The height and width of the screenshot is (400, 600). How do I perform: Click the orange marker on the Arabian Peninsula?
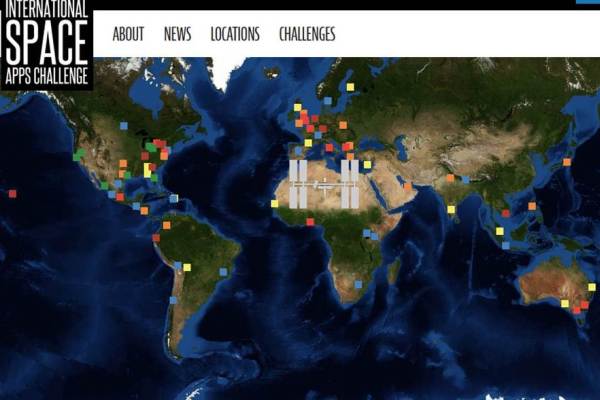(407, 185)
